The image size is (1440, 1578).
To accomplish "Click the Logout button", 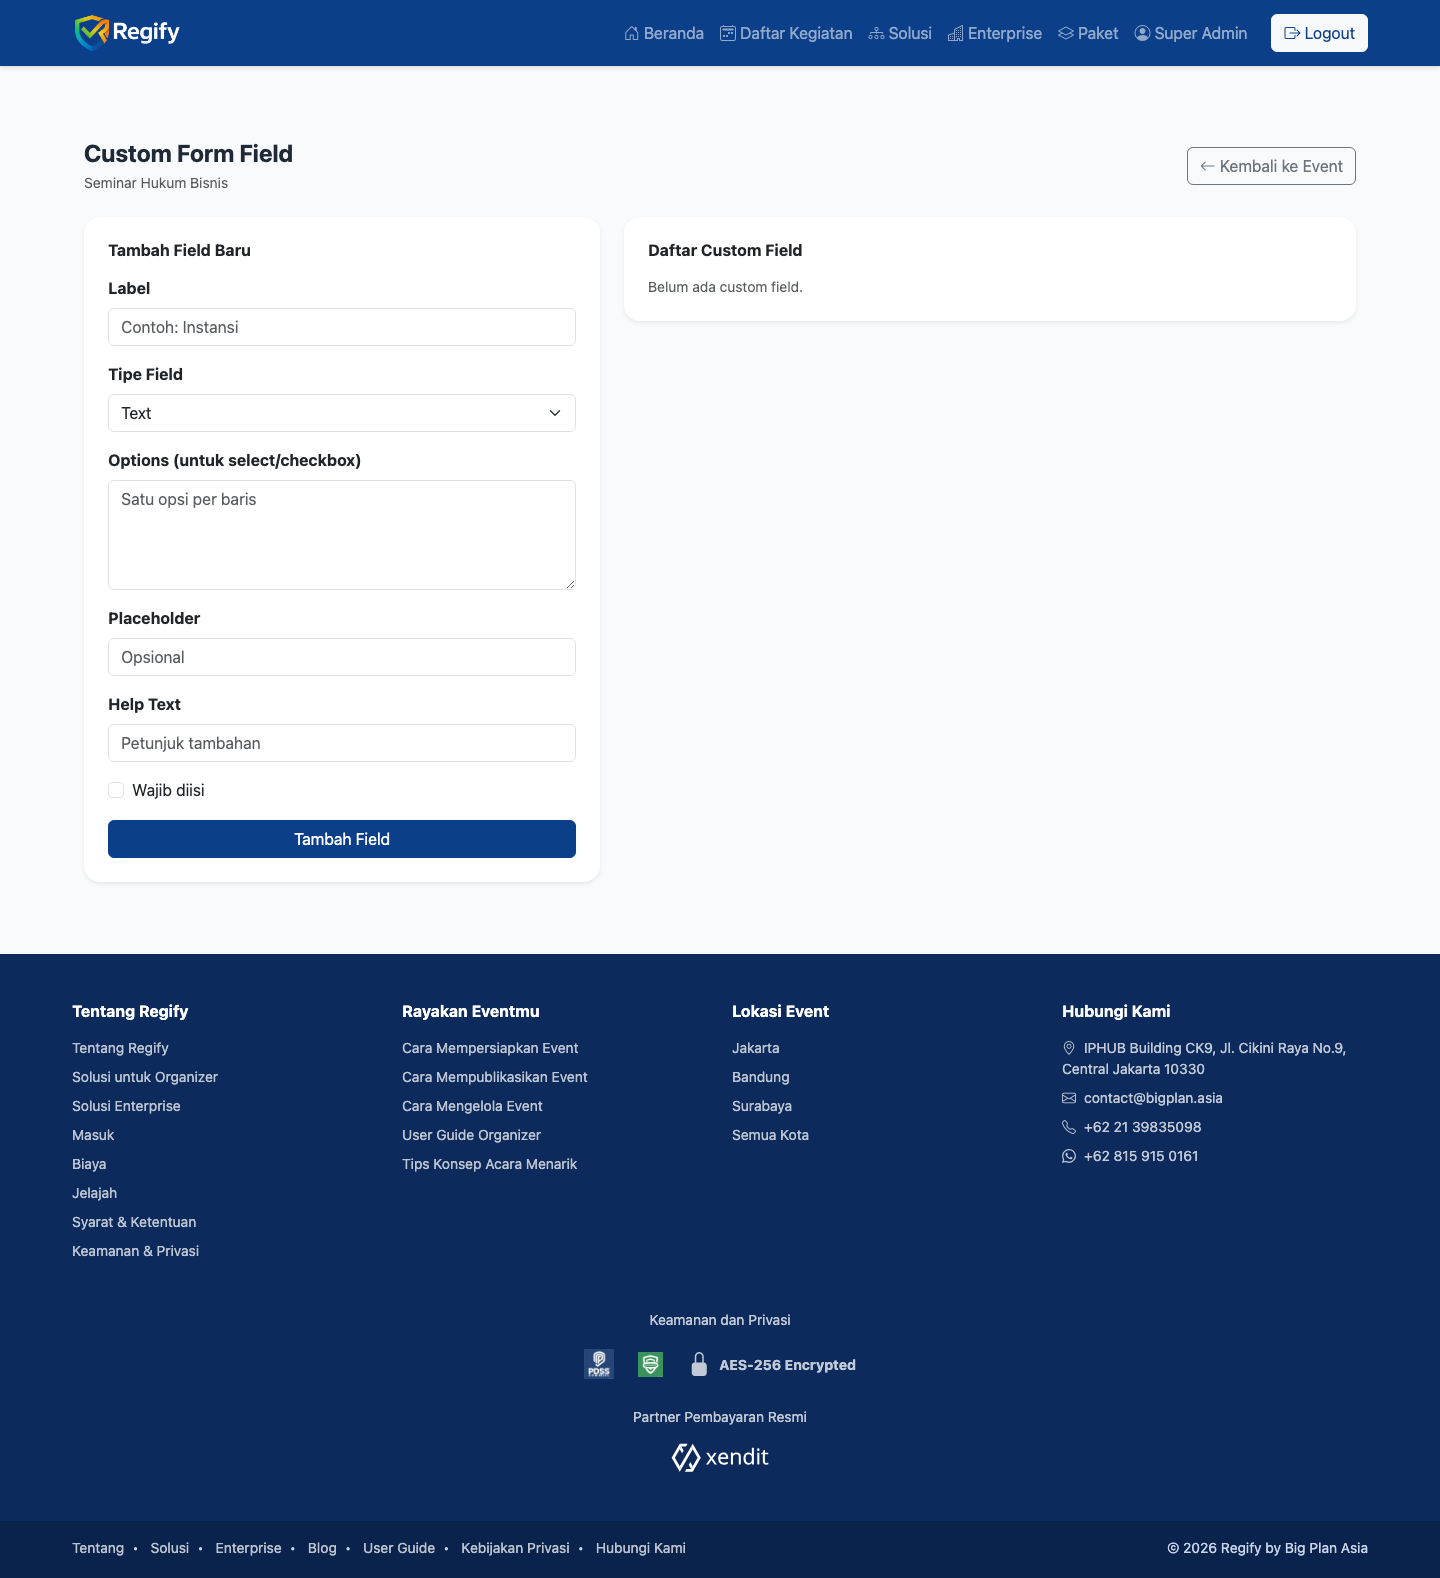I will click(x=1319, y=33).
